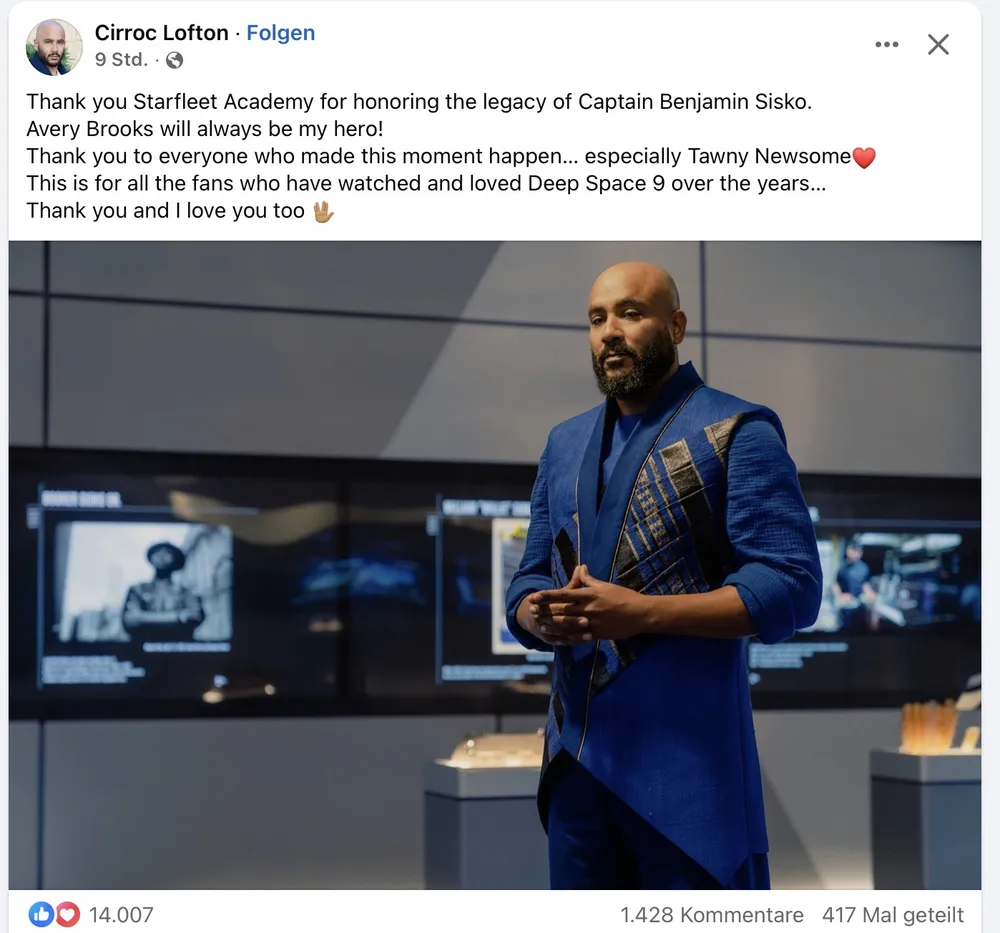This screenshot has height=933, width=1000.
Task: Click the red heart reaction icon
Action: (x=68, y=915)
